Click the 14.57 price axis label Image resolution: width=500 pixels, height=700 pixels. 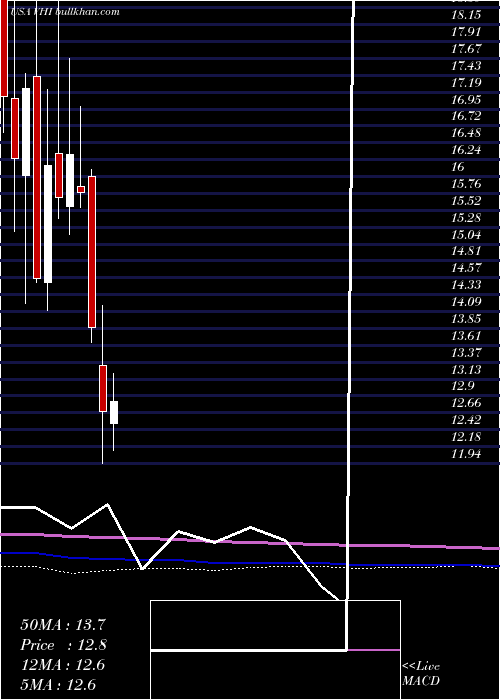coord(466,268)
